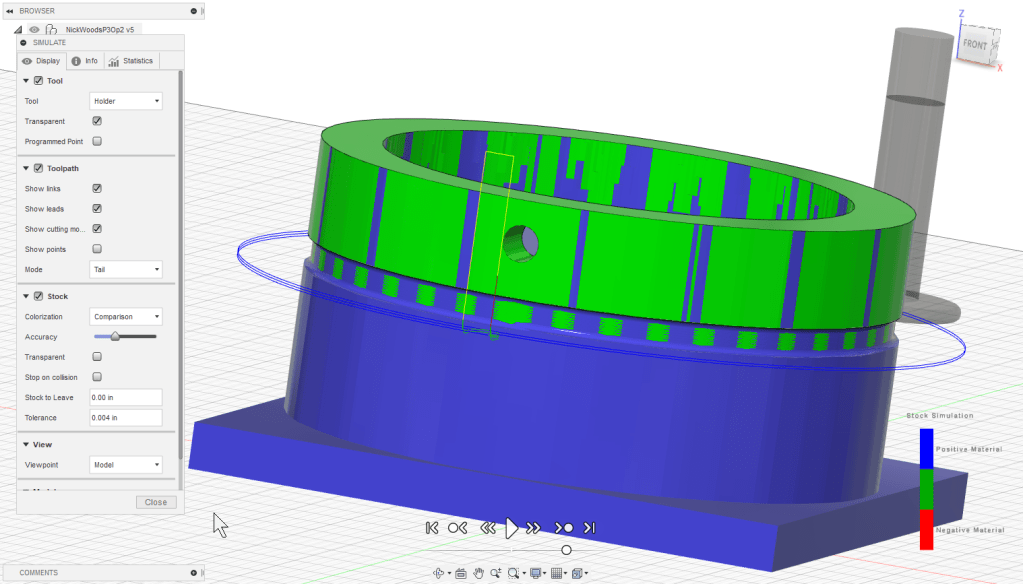Select the Pan hand tool

click(479, 573)
